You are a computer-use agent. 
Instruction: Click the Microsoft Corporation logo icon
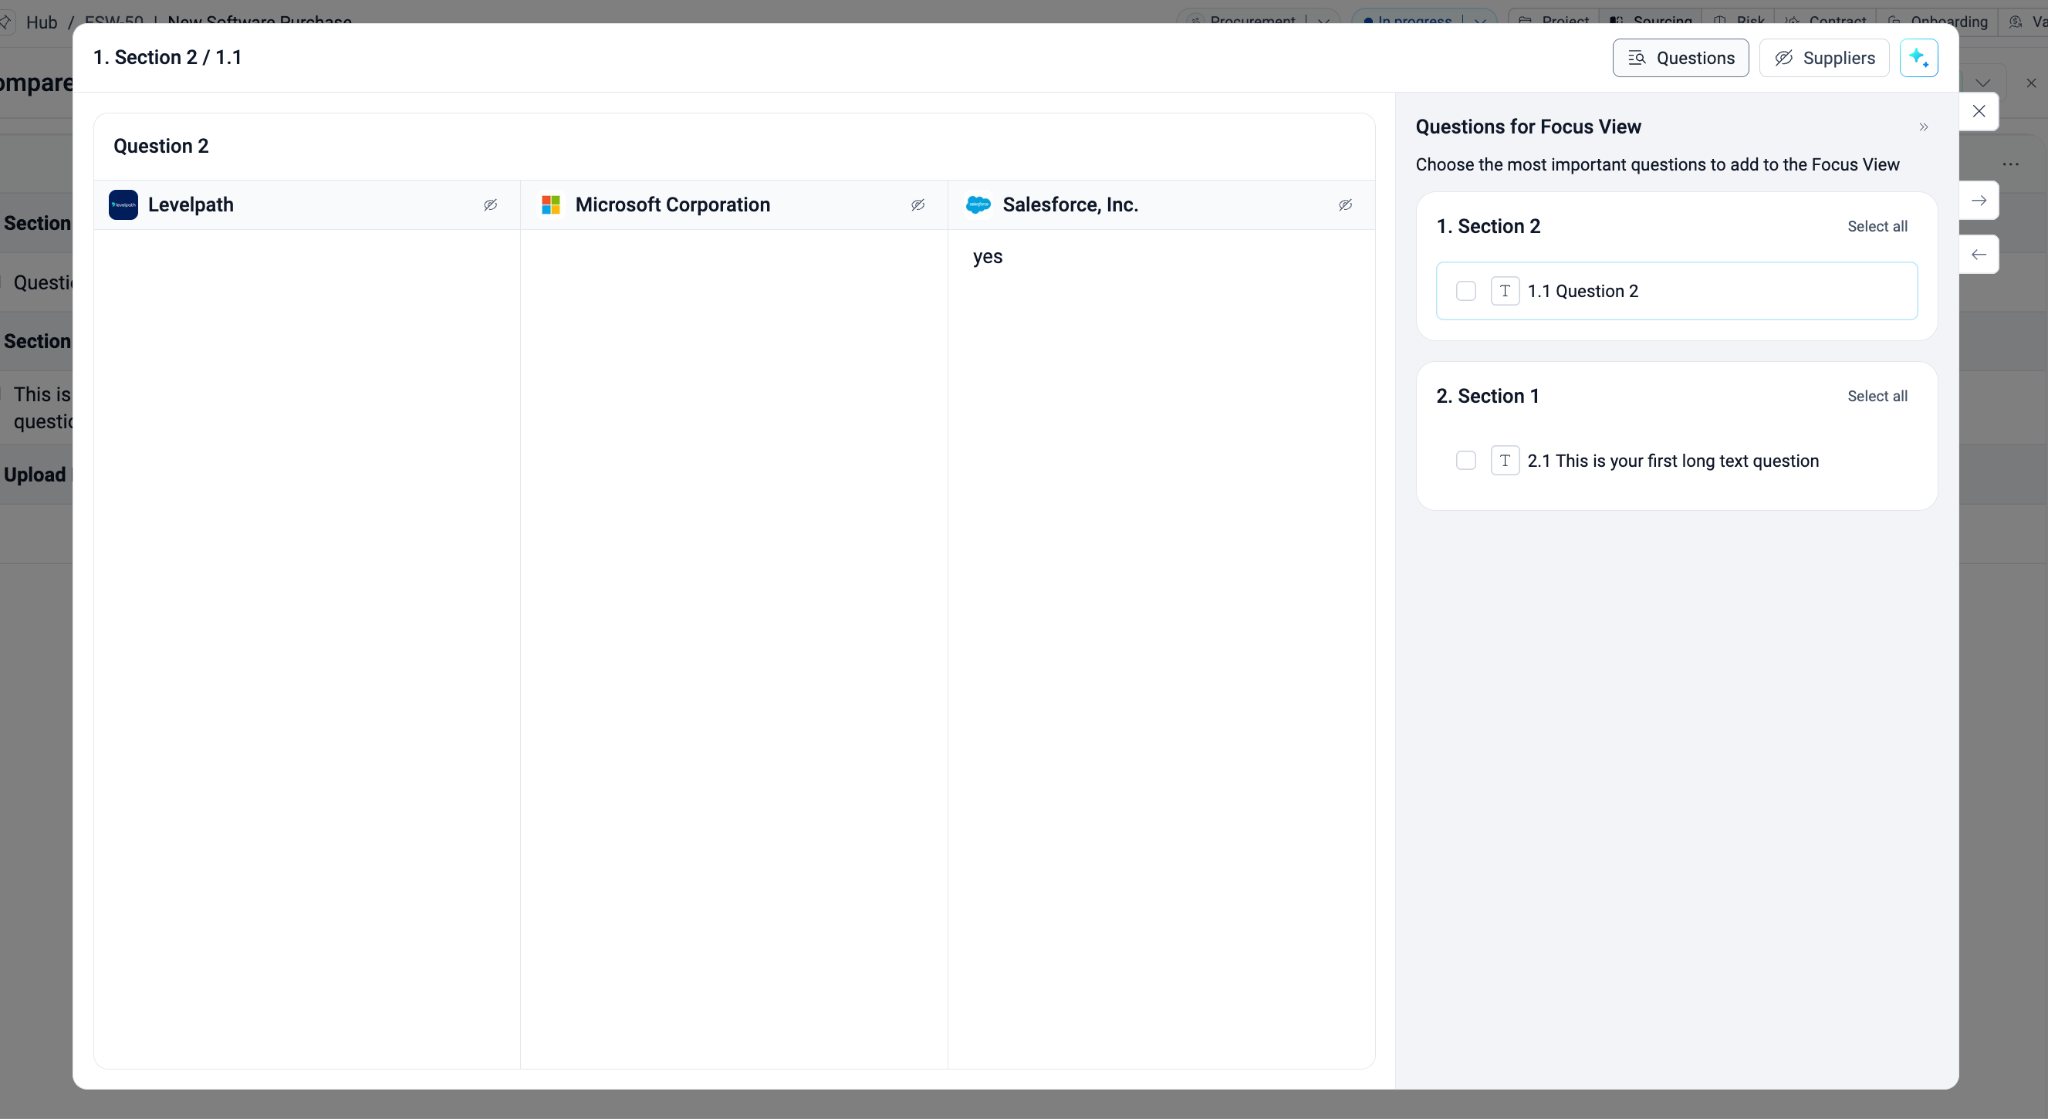click(551, 205)
